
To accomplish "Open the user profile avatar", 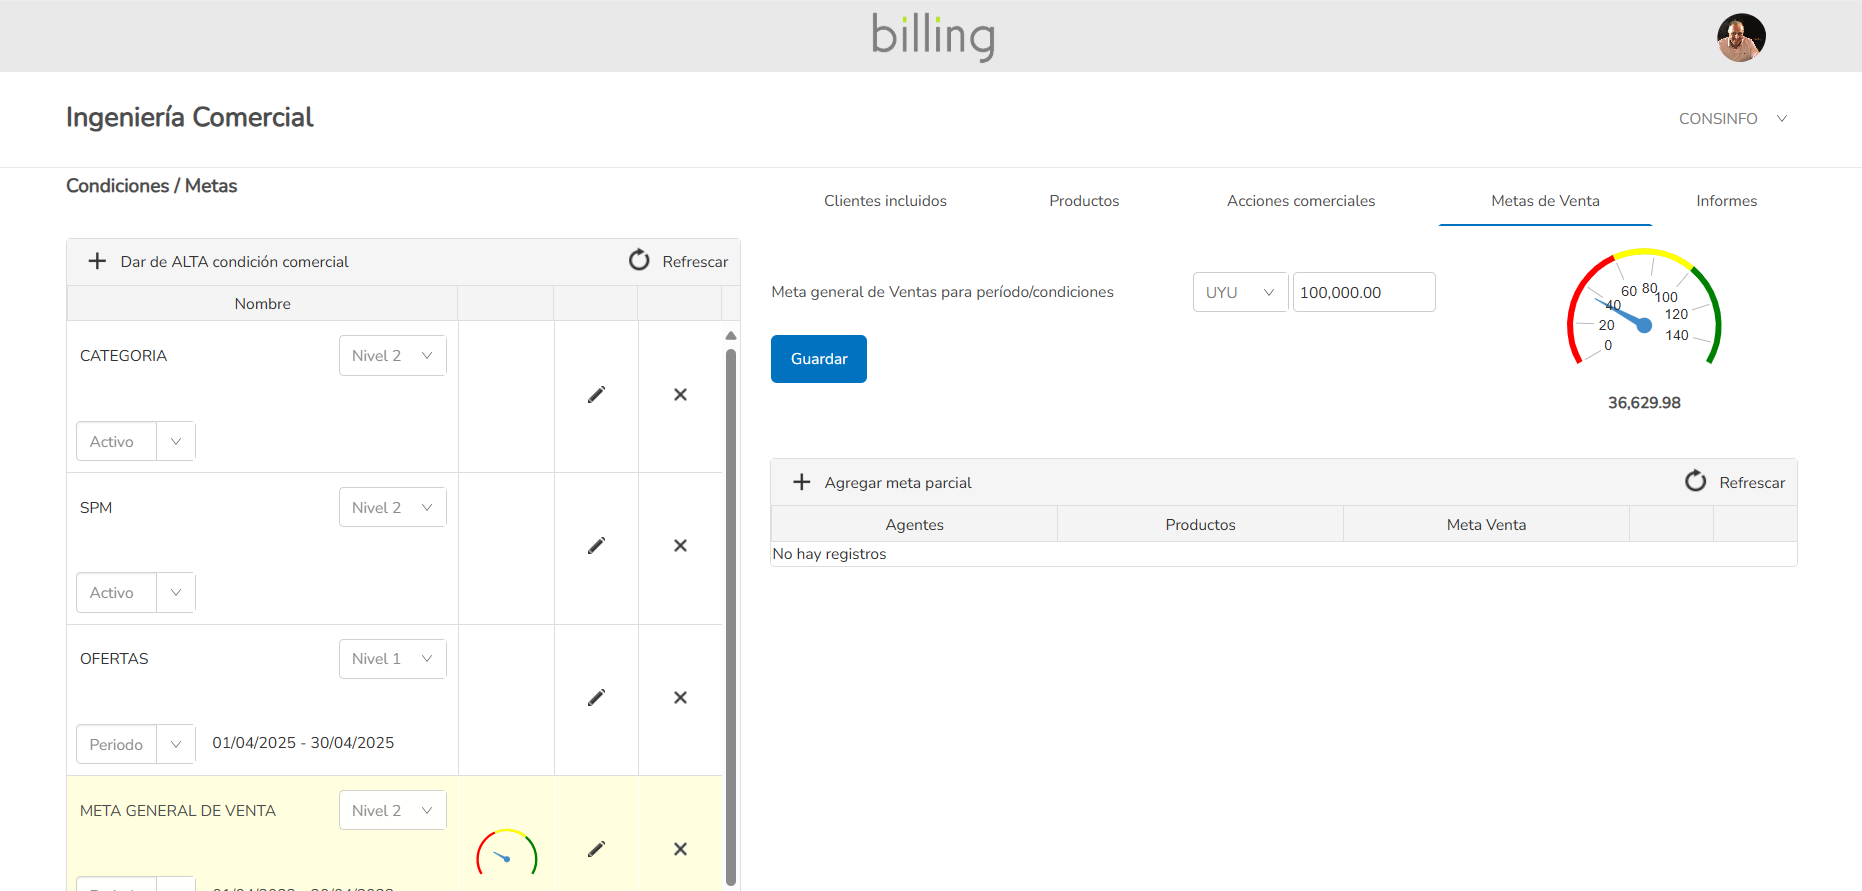I will pyautogui.click(x=1740, y=37).
